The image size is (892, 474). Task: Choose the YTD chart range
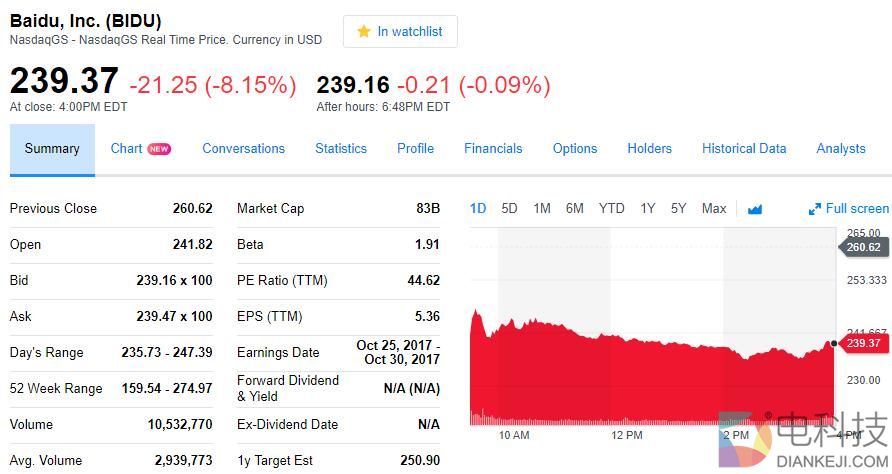(611, 209)
